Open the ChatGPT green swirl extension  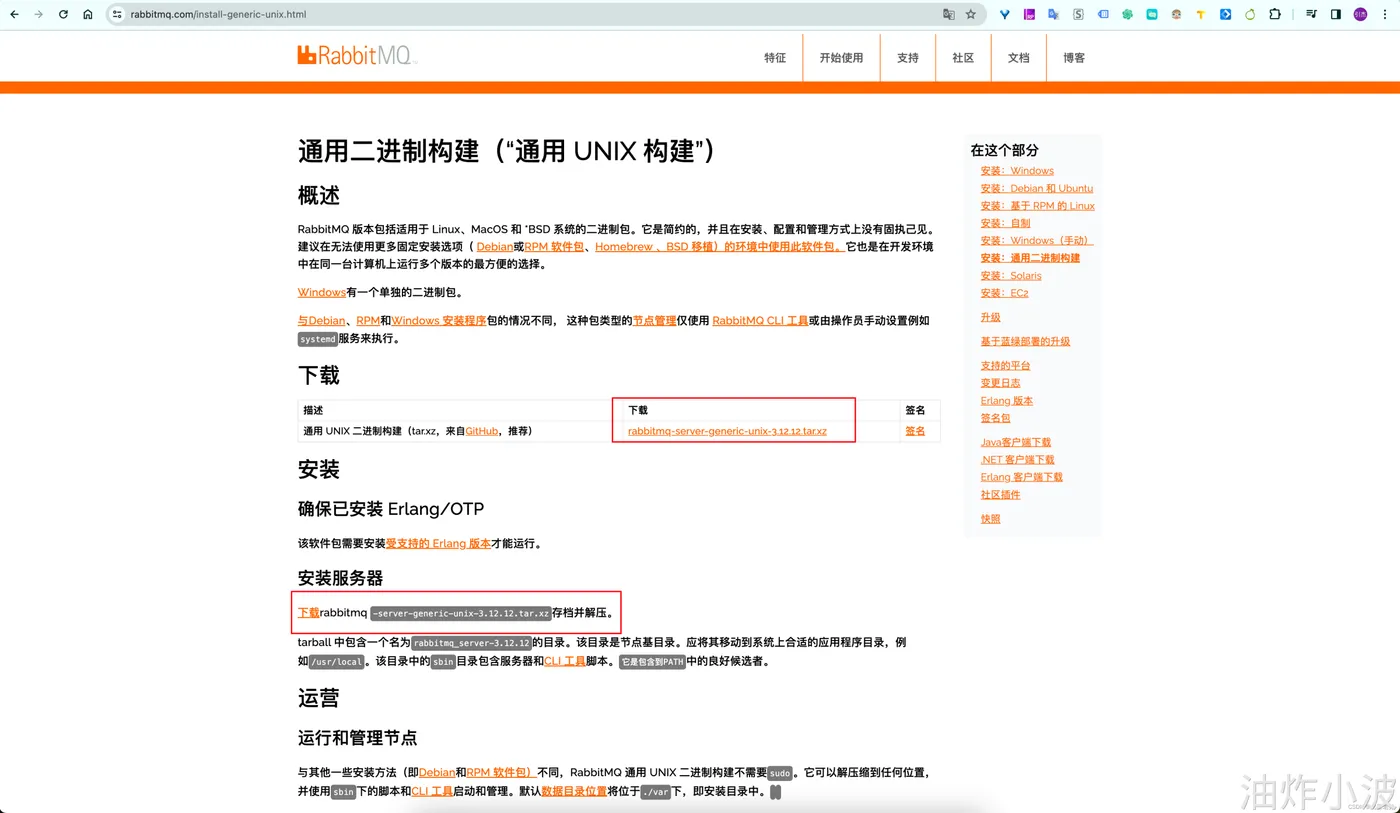pyautogui.click(x=1127, y=15)
